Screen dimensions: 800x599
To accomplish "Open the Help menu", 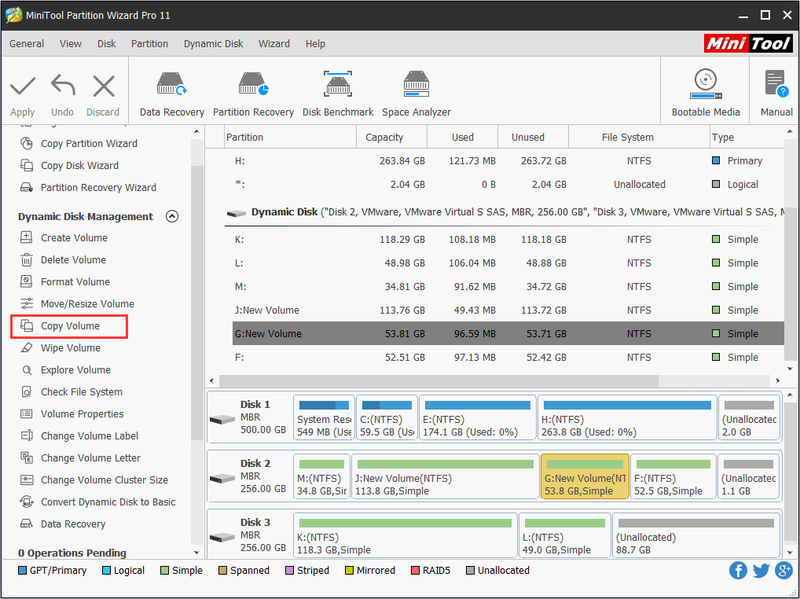I will pyautogui.click(x=315, y=43).
